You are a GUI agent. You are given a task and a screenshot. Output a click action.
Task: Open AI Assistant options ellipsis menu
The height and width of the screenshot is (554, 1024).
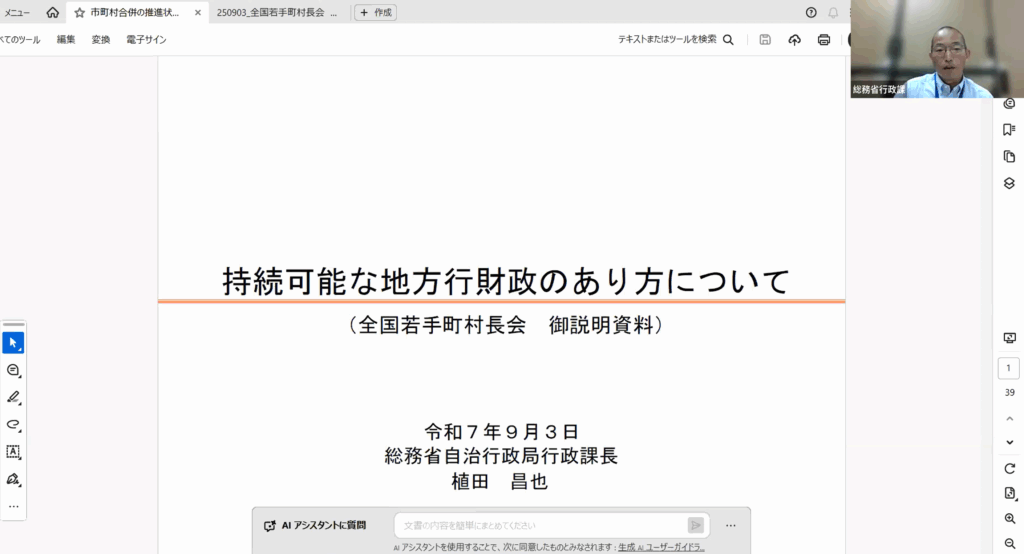click(731, 525)
